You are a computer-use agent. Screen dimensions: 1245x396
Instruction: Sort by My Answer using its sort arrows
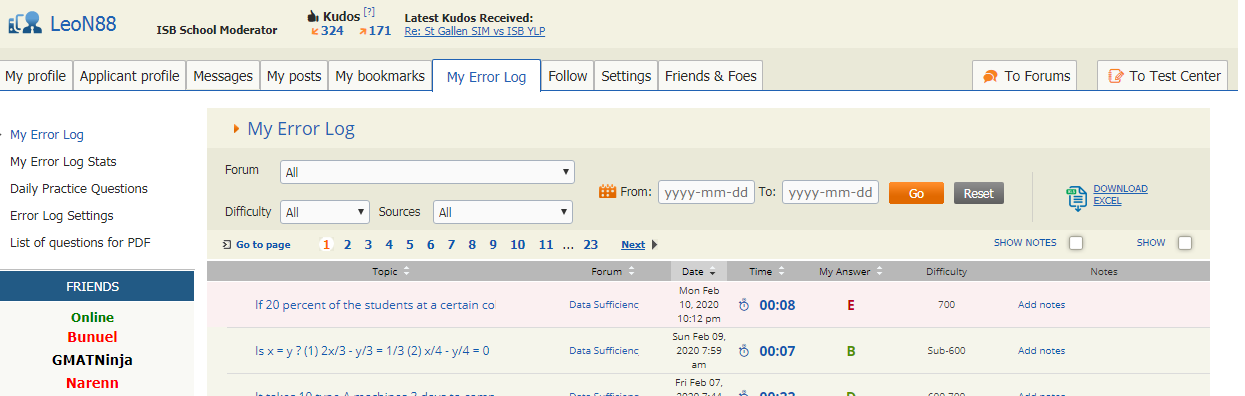point(879,272)
